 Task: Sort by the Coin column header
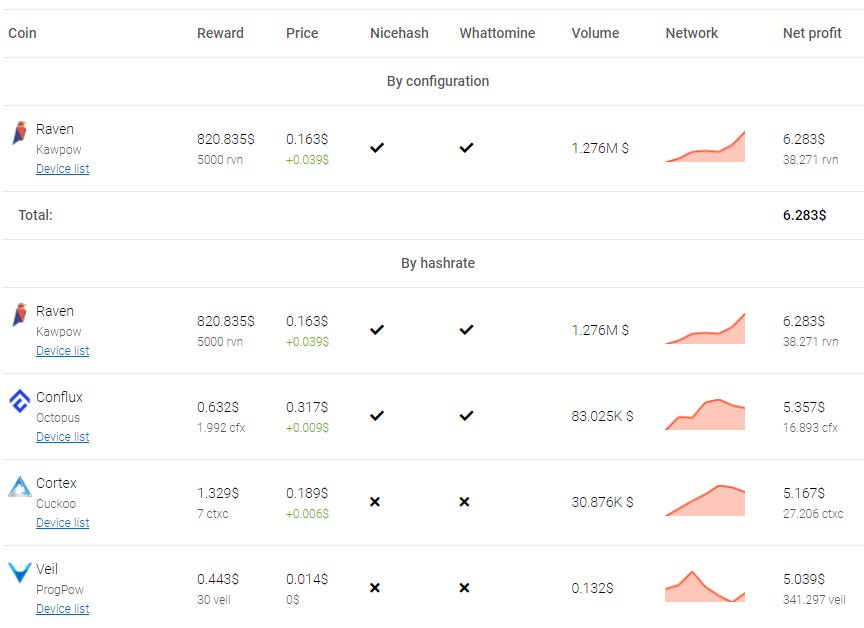(x=22, y=33)
